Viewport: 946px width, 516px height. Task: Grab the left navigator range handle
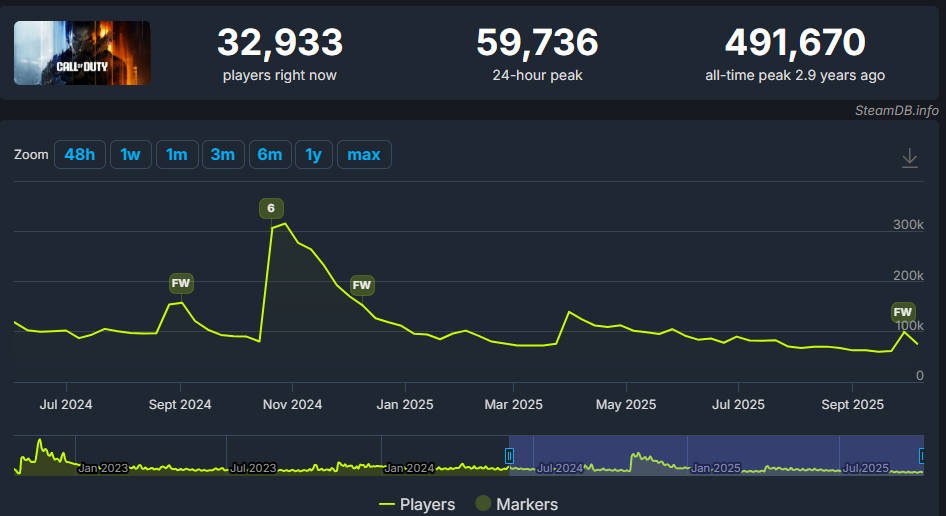pos(509,456)
